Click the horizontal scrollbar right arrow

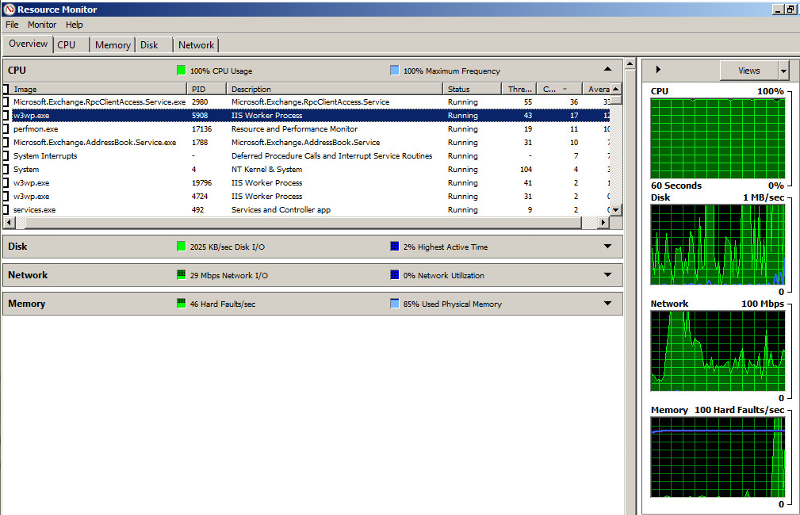pos(604,223)
